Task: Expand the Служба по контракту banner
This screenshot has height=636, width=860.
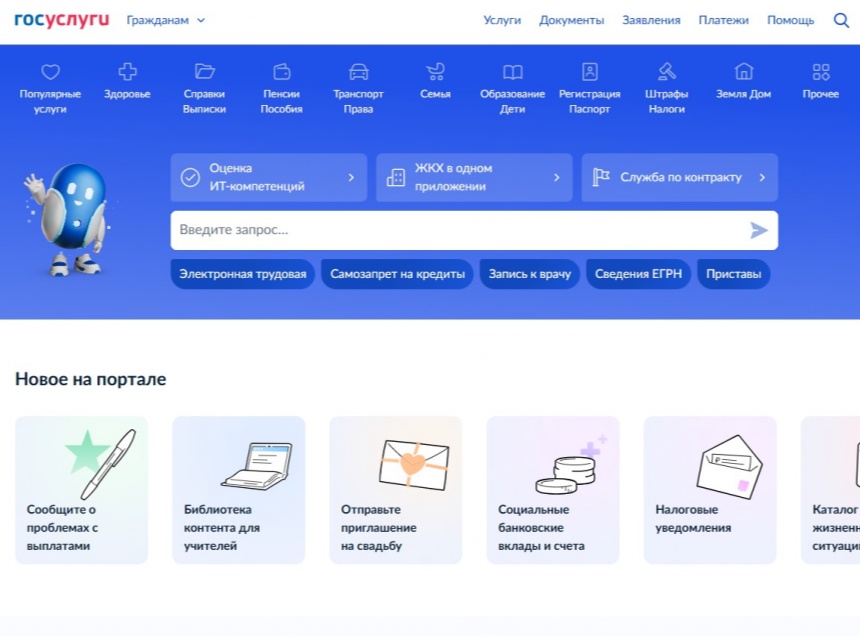Action: pos(679,177)
